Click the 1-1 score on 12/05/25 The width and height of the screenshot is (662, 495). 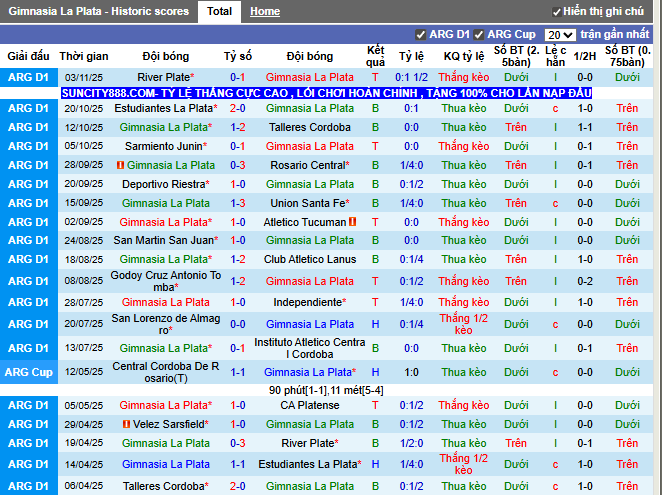click(x=238, y=372)
